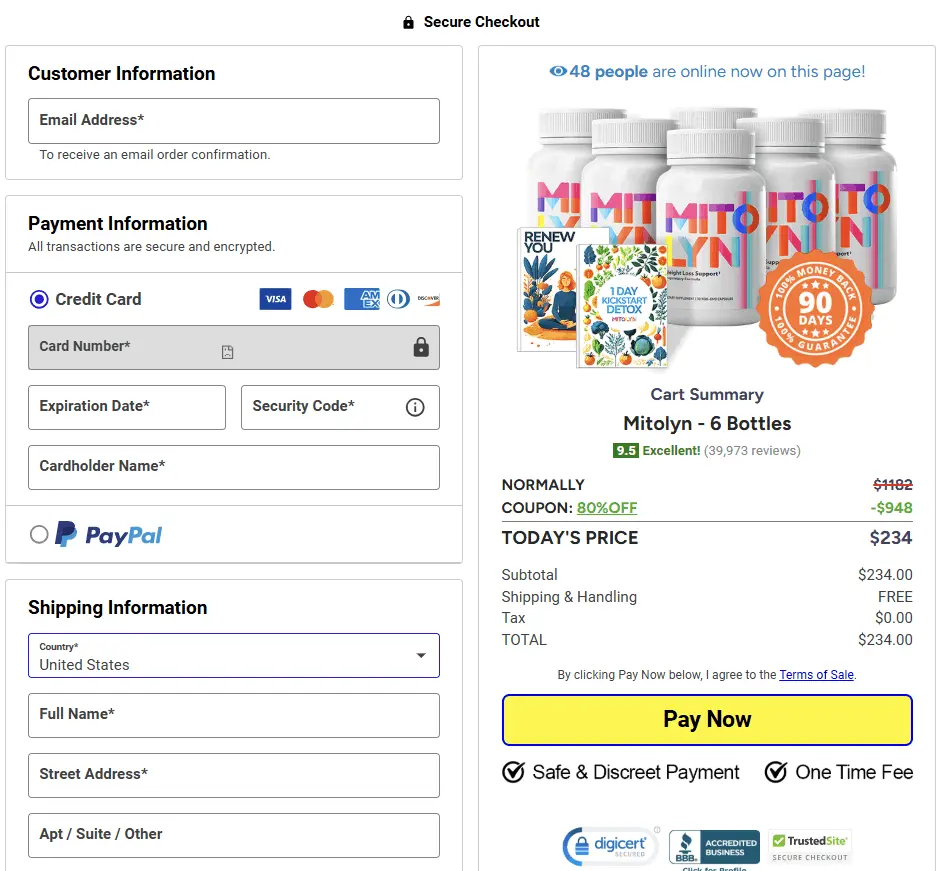
Task: Click the Email Address field
Action: pos(234,121)
